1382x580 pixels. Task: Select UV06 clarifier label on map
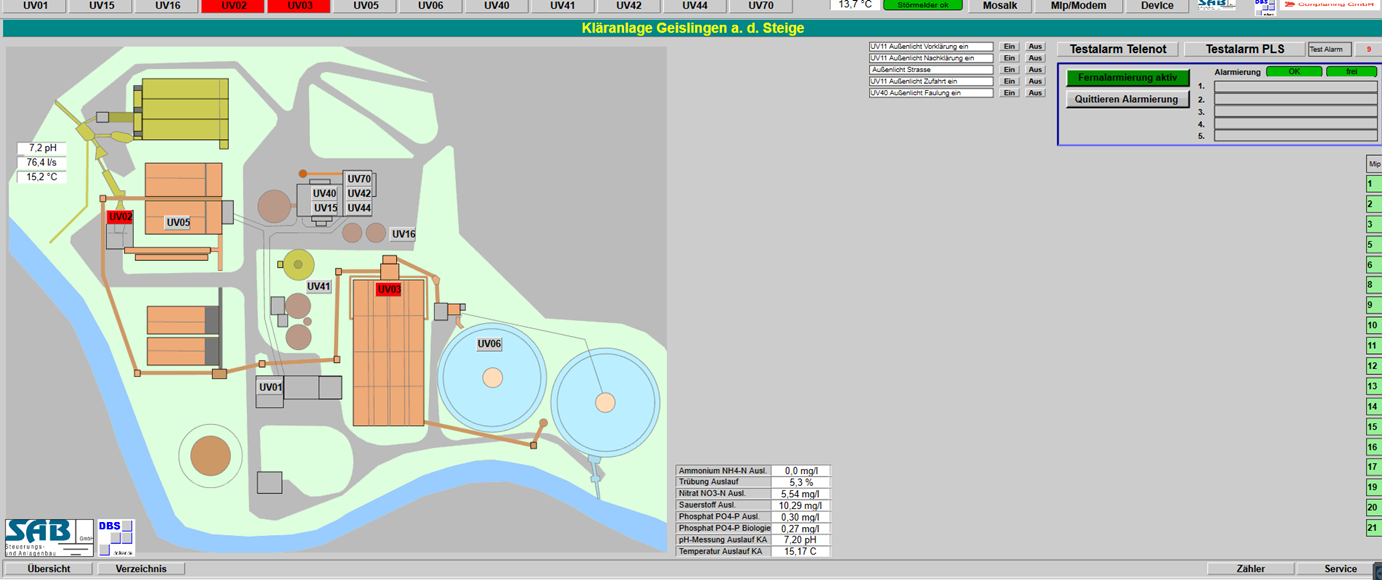click(x=489, y=344)
